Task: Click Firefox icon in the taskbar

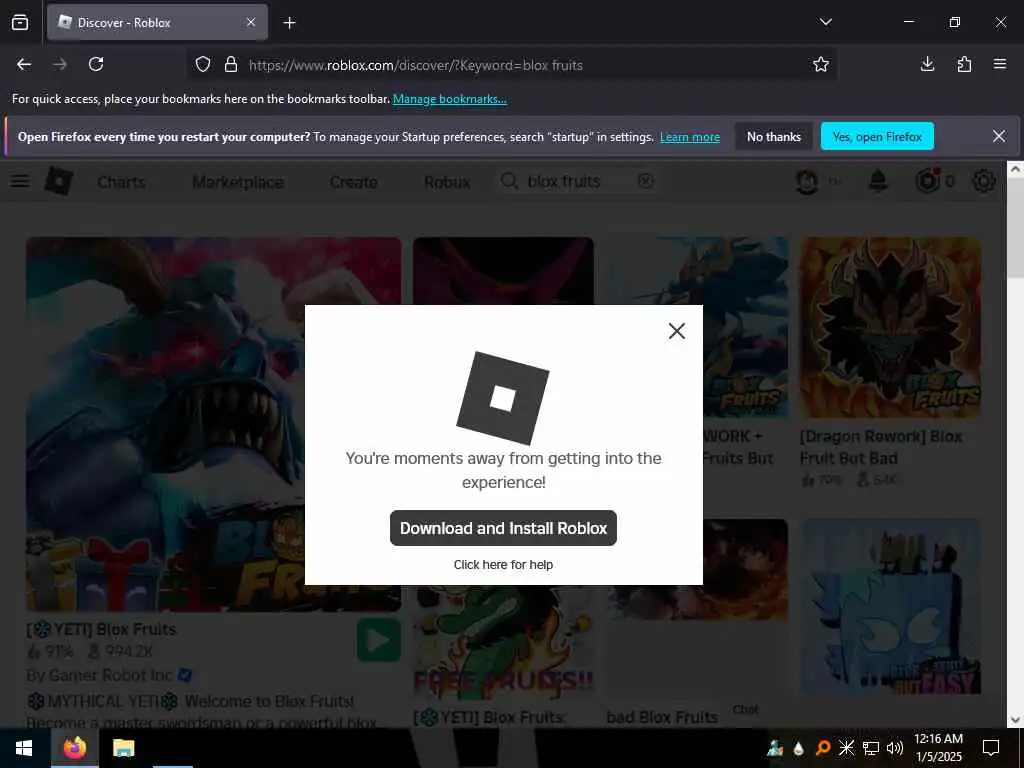Action: coord(74,748)
